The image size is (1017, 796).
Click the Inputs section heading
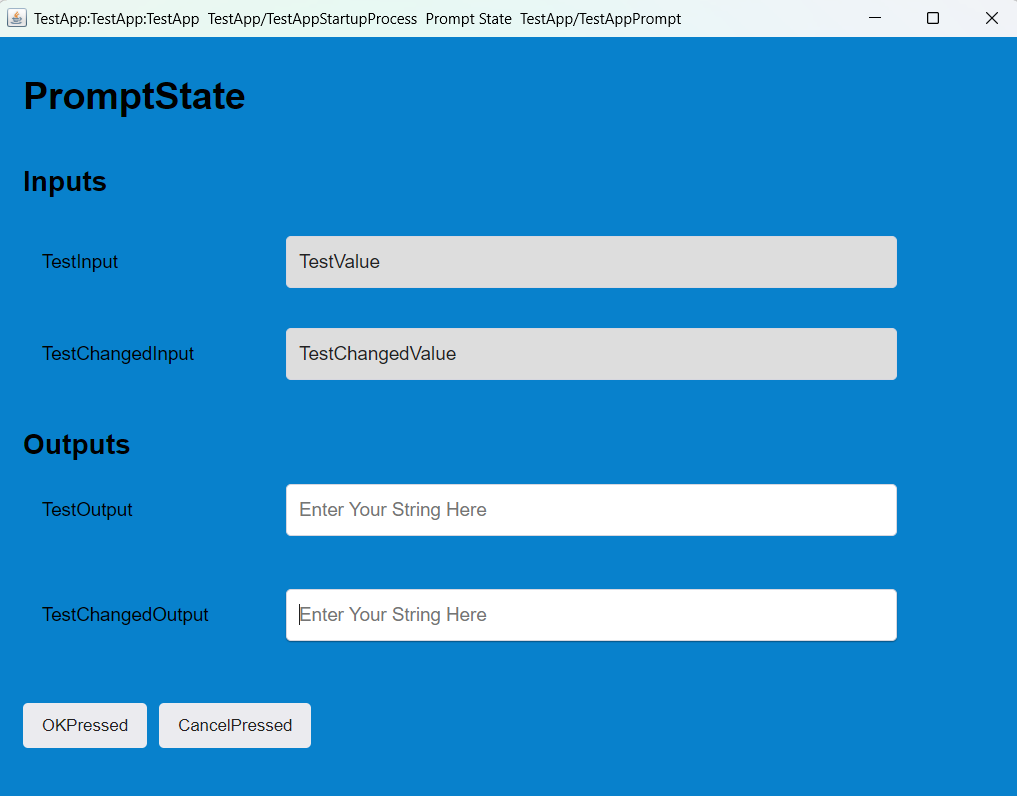(65, 182)
